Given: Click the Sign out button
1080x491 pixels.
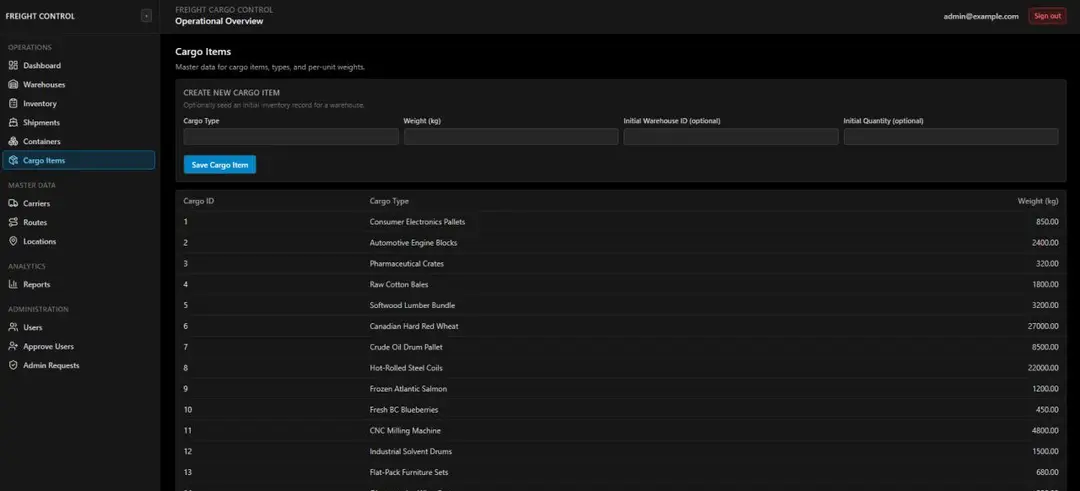Looking at the screenshot, I should click(x=1047, y=16).
